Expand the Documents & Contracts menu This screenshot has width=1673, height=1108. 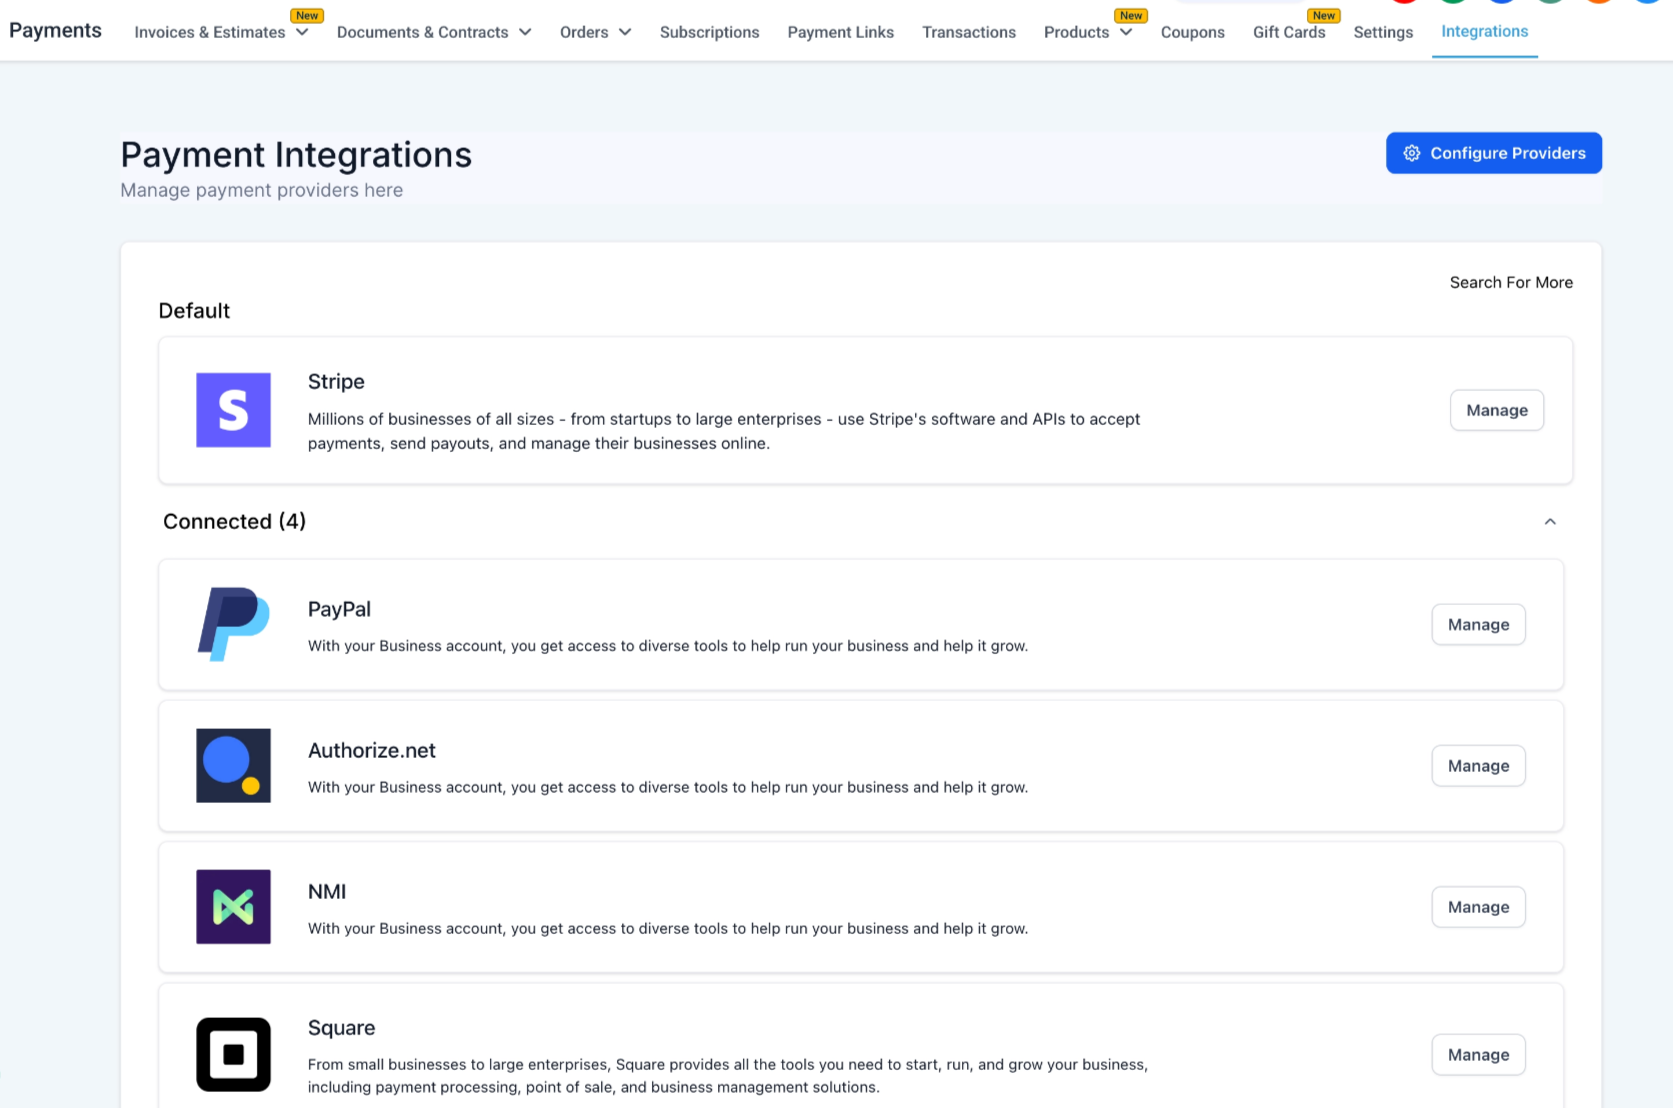click(434, 32)
